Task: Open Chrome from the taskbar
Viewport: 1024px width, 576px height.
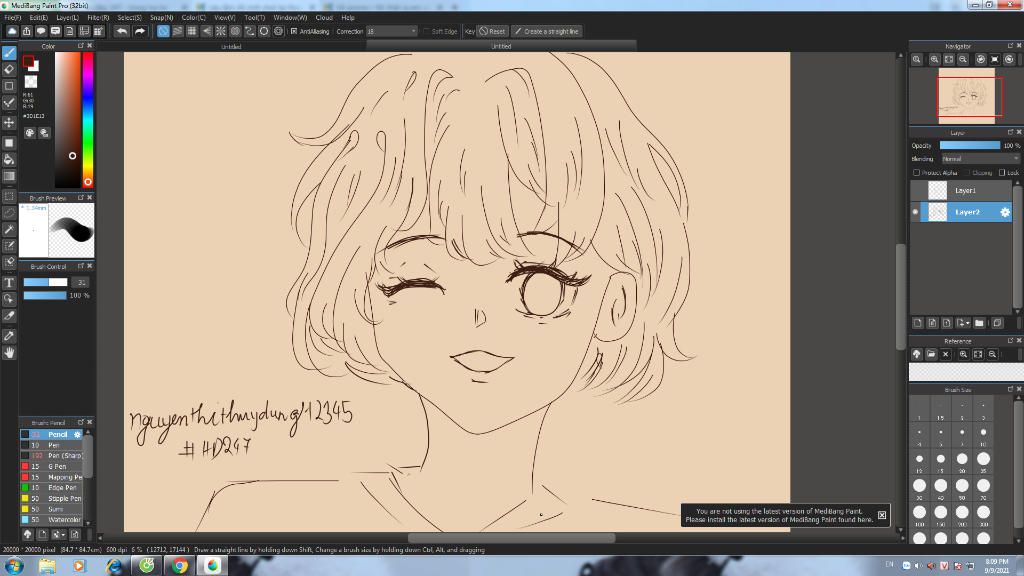Action: coord(180,566)
